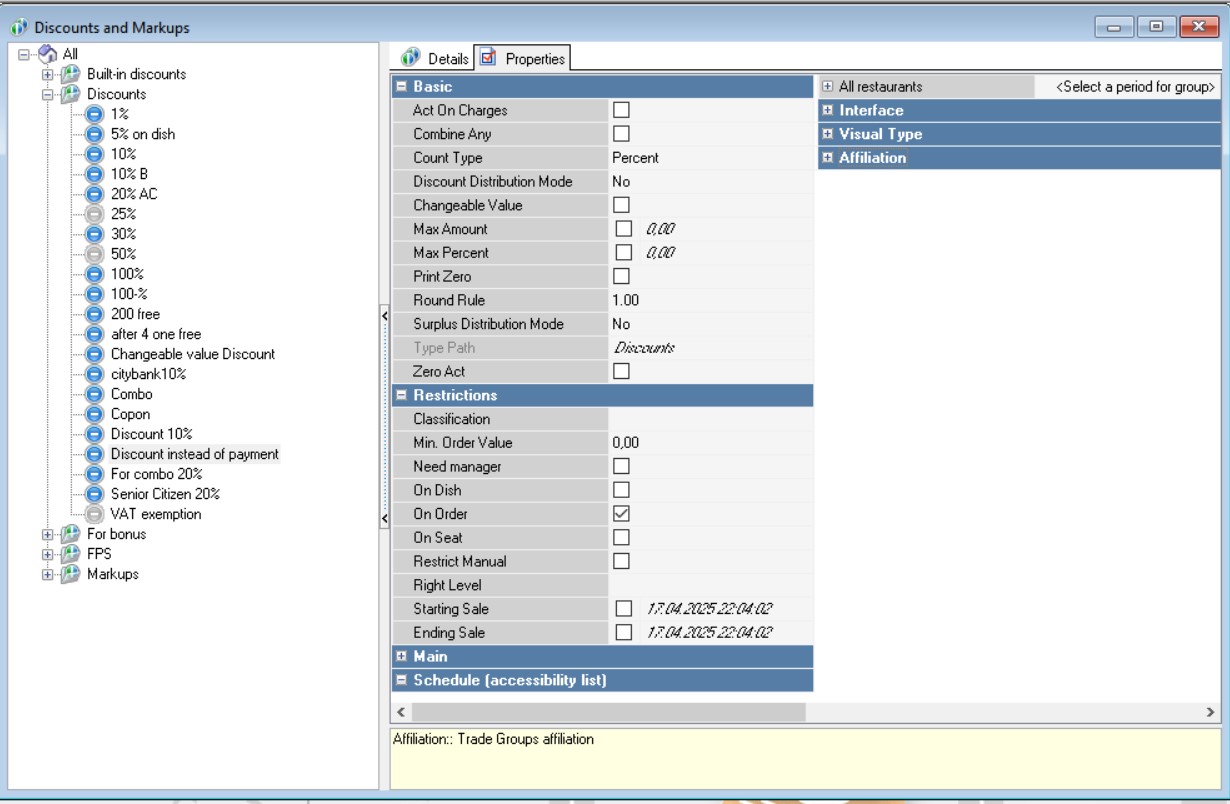Click the Markups folder icon
1230x804 pixels.
click(69, 574)
